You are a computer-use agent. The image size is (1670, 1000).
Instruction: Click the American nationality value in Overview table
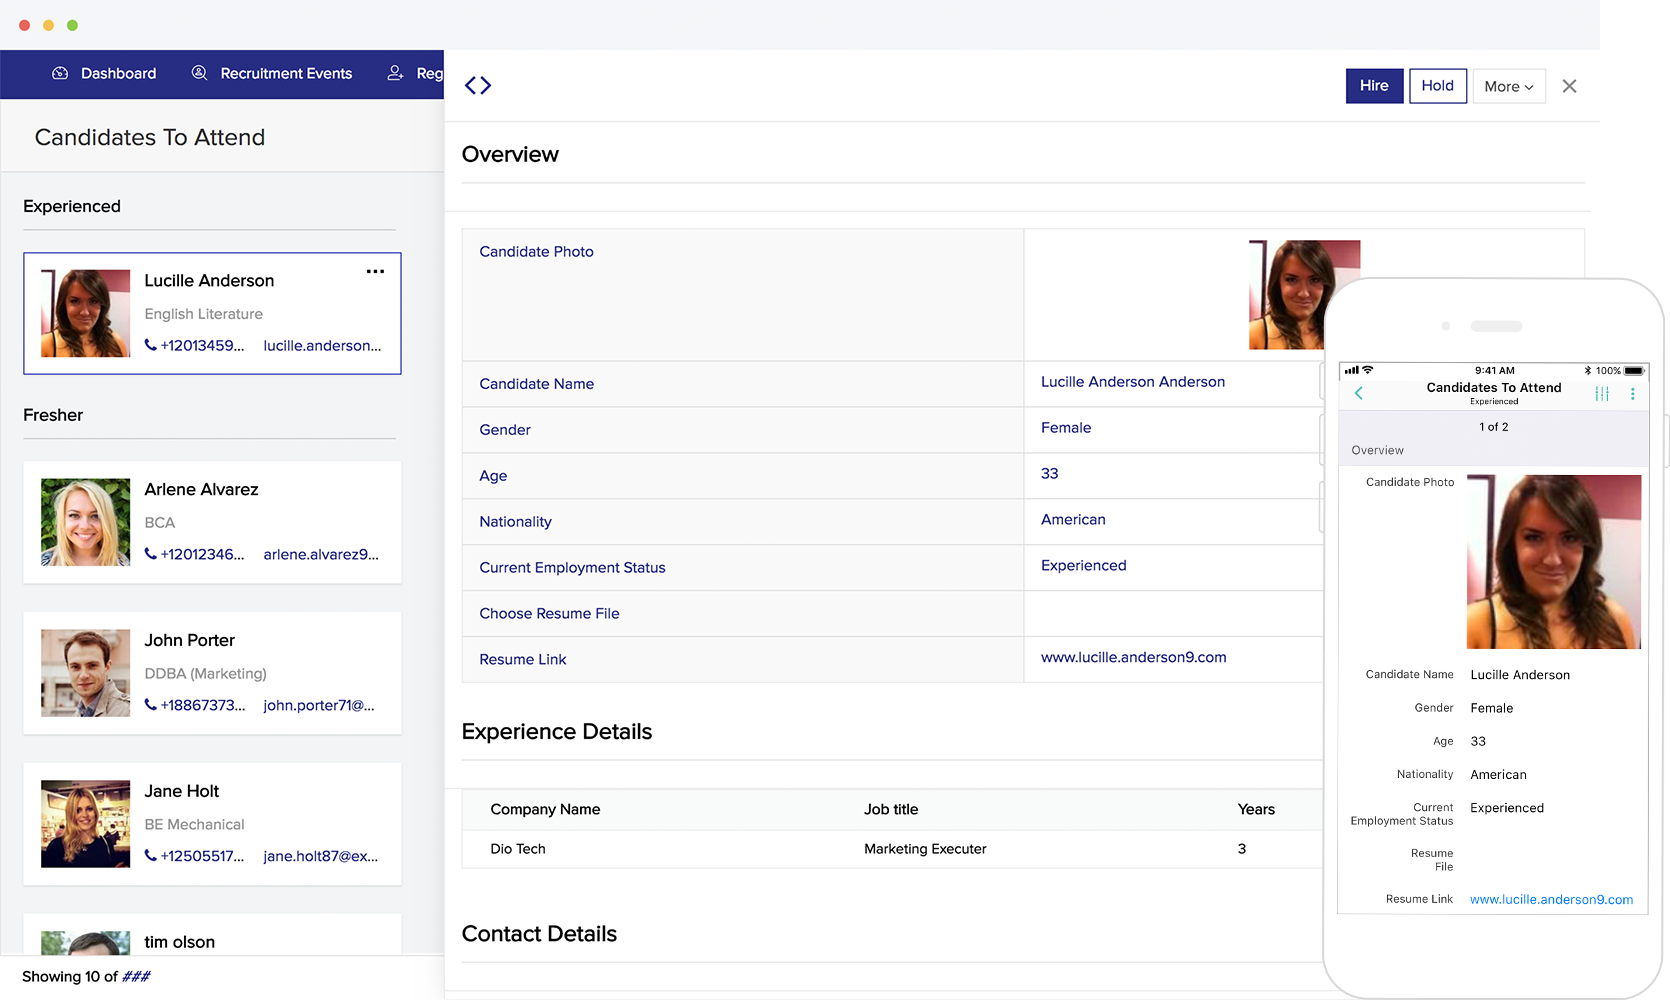(x=1073, y=519)
